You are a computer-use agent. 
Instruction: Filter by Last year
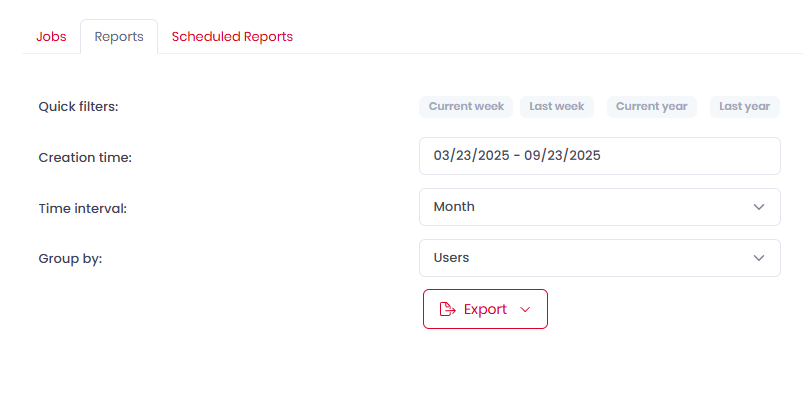point(744,106)
